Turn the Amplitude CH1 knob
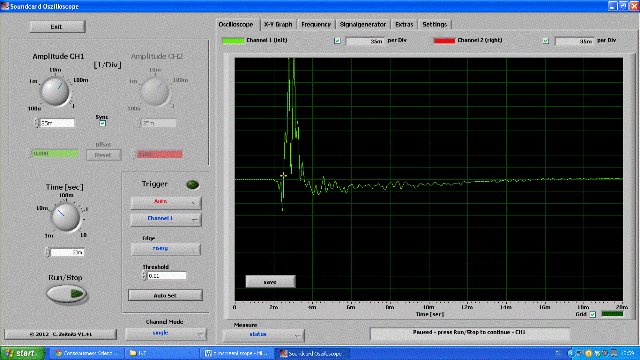The height and width of the screenshot is (360, 640). pos(55,91)
